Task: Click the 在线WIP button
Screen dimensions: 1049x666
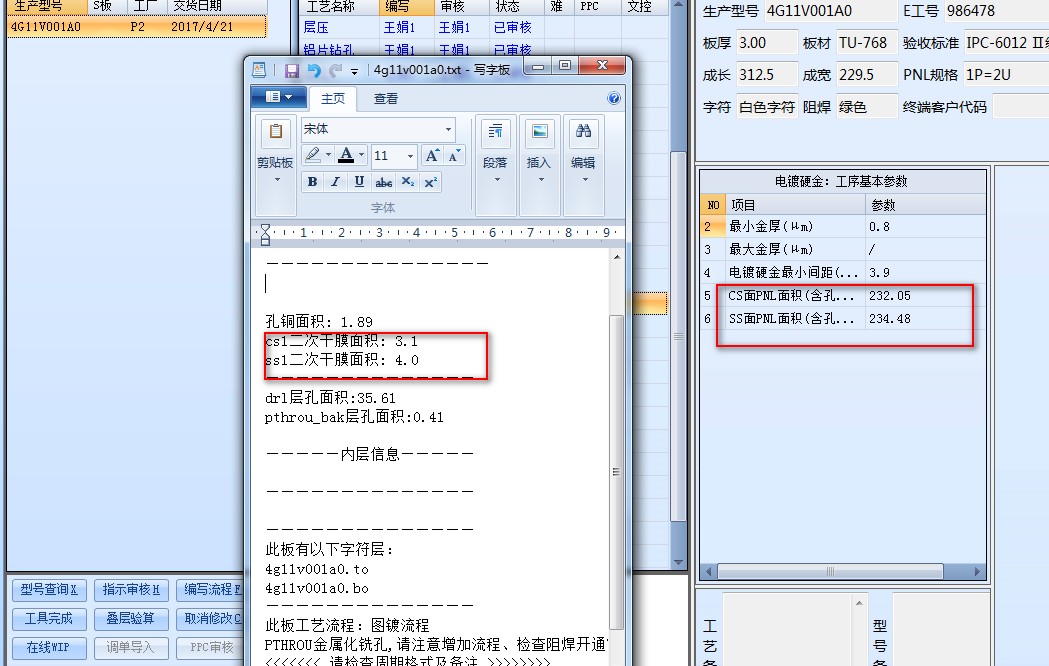Action: point(49,647)
